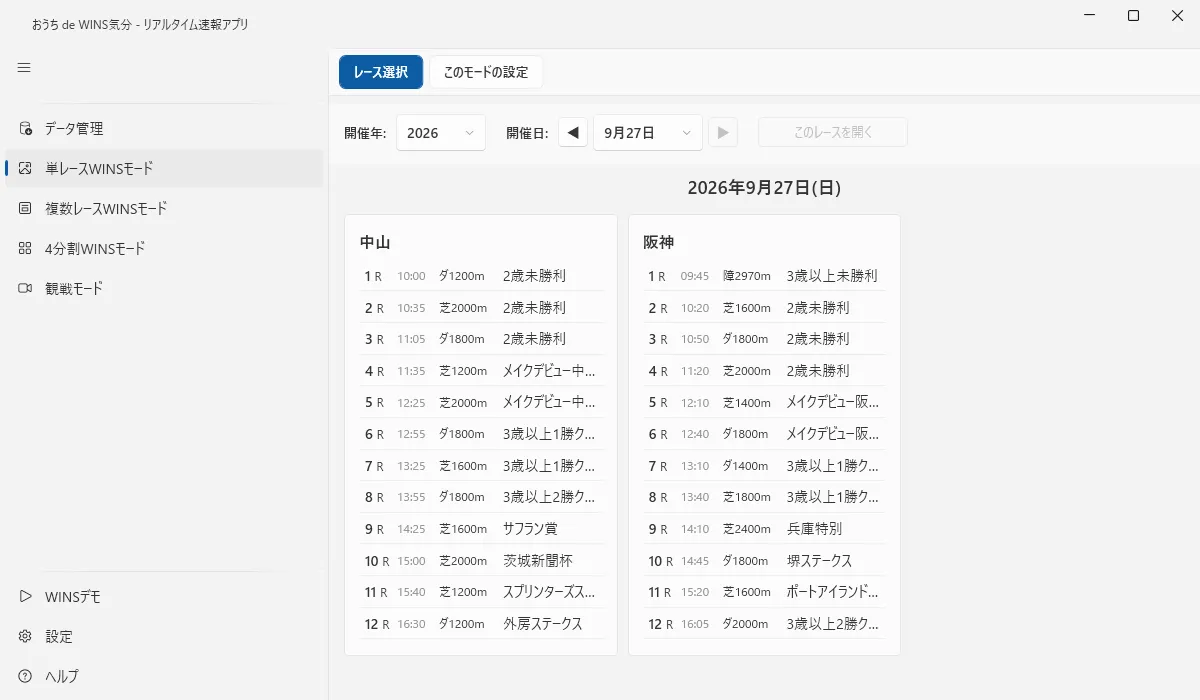Screen dimensions: 1200x700
Task: Select 中山 12R 外房ステークス
Action: 481,624
